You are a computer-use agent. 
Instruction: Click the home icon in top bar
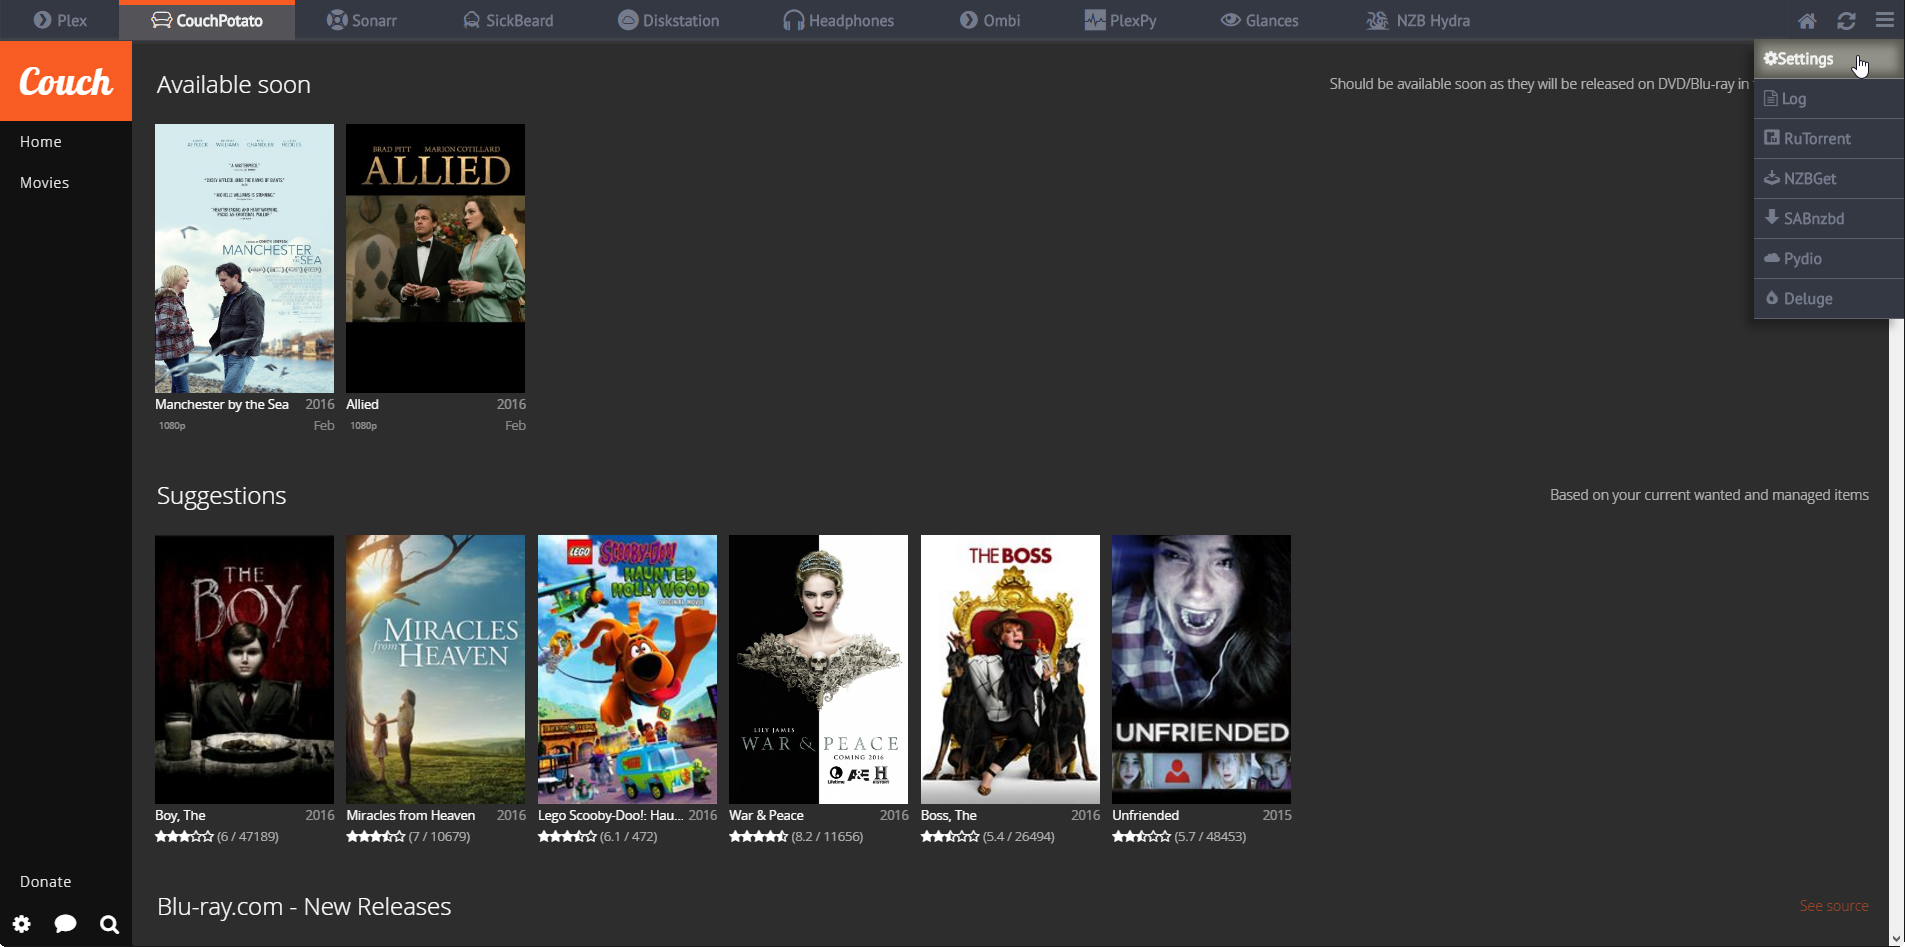tap(1807, 20)
